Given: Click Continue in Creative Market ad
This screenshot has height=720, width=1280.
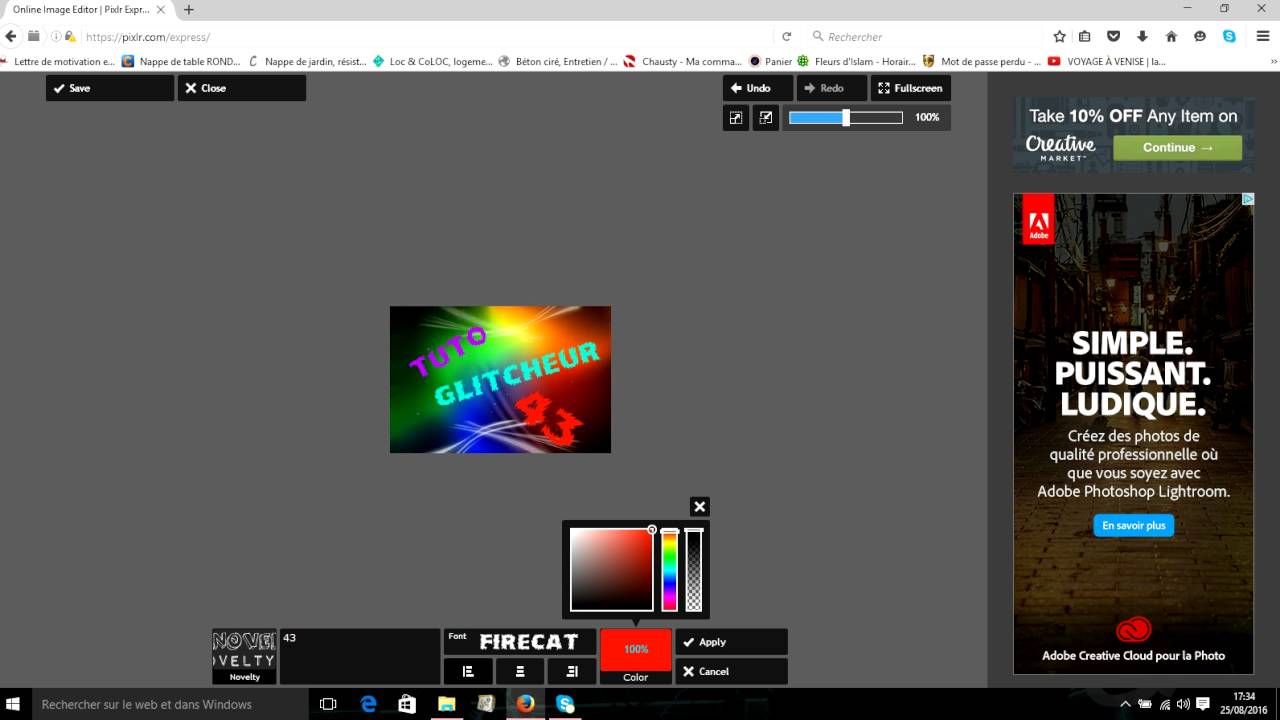Looking at the screenshot, I should point(1178,147).
